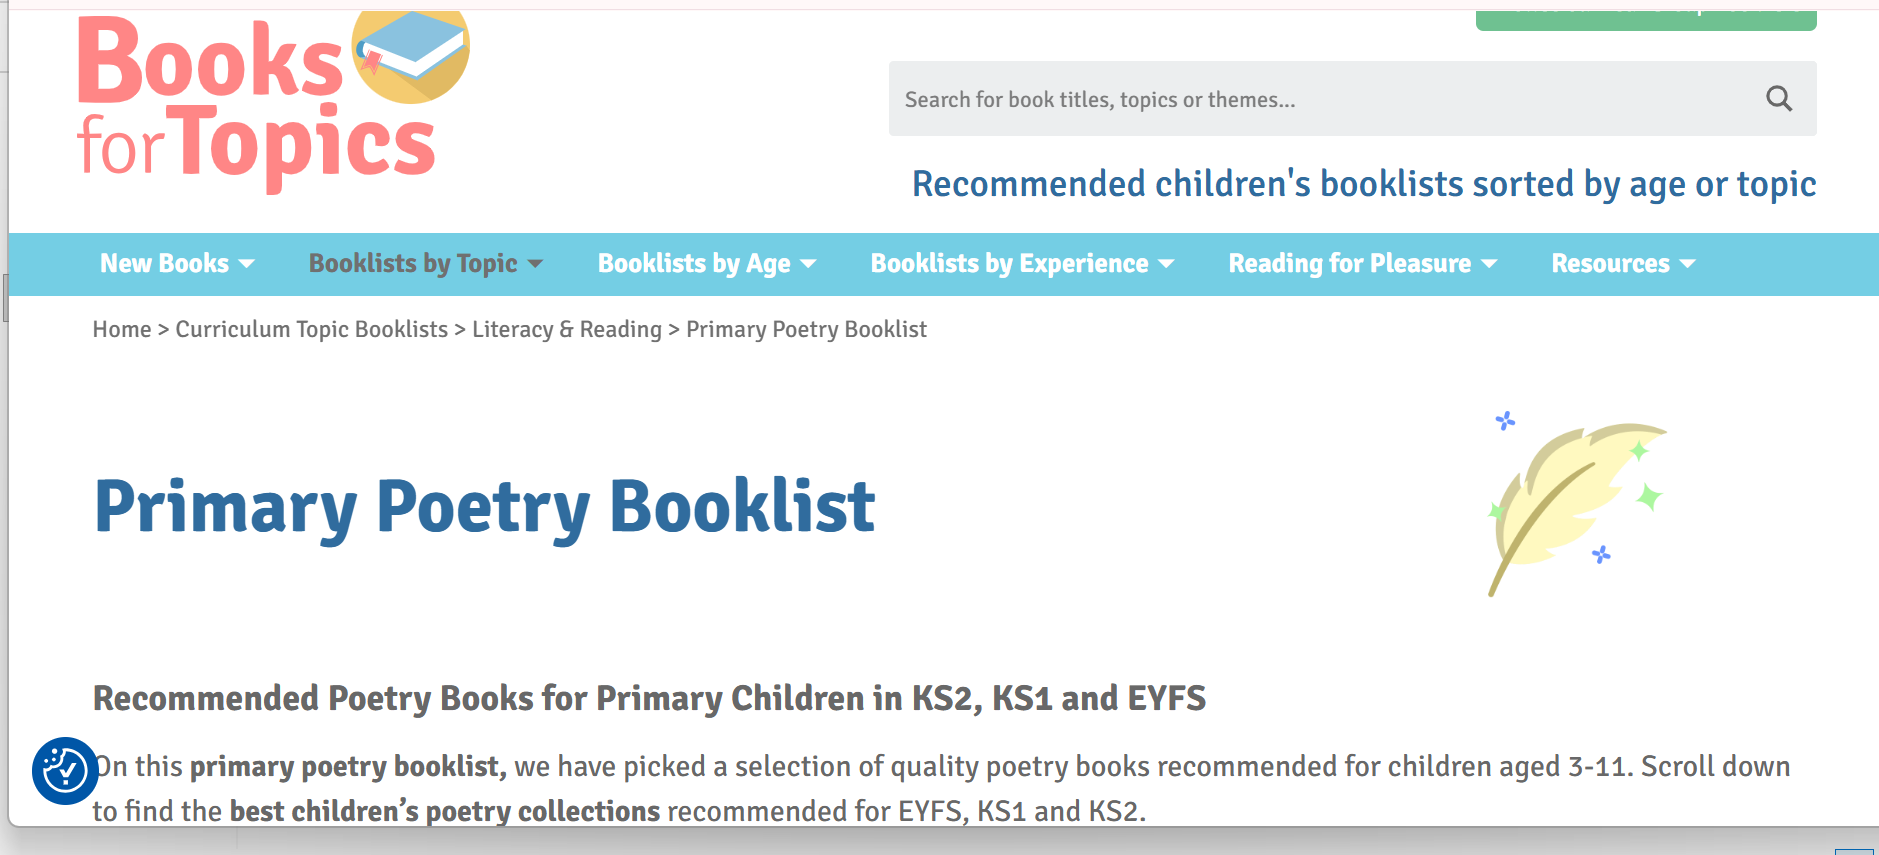Expand the Reading for Pleasure arrow
The width and height of the screenshot is (1879, 855).
[x=1489, y=264]
